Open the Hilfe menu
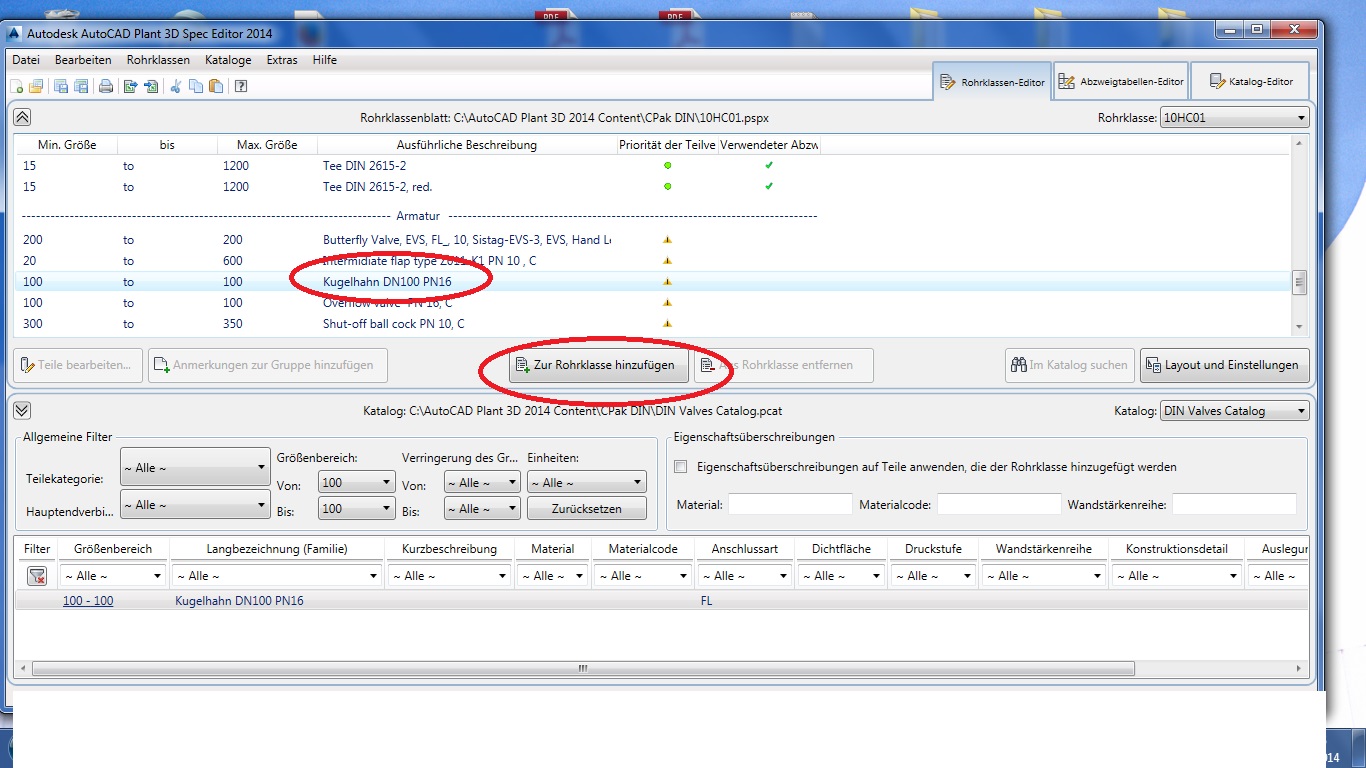This screenshot has width=1366, height=768. click(x=324, y=60)
